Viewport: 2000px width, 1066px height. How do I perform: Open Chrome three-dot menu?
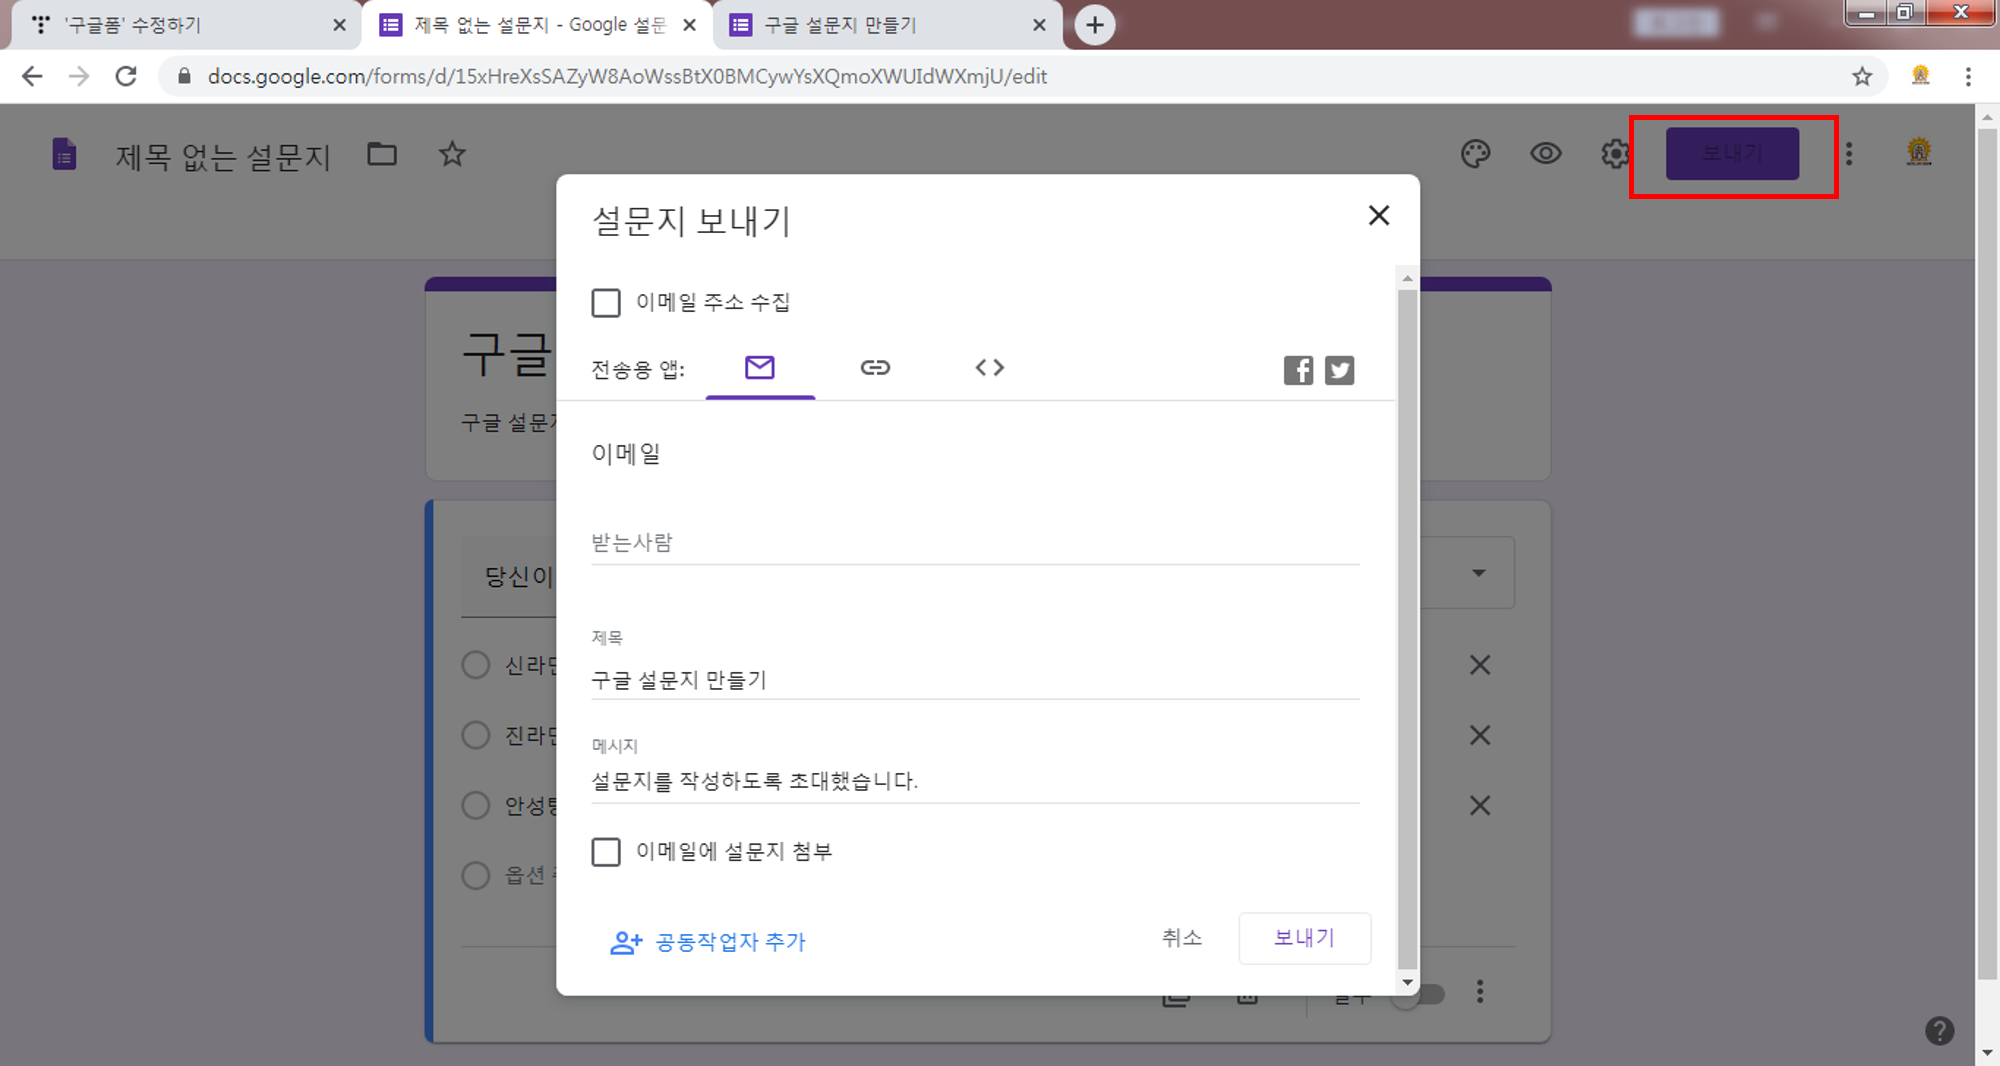click(1968, 76)
